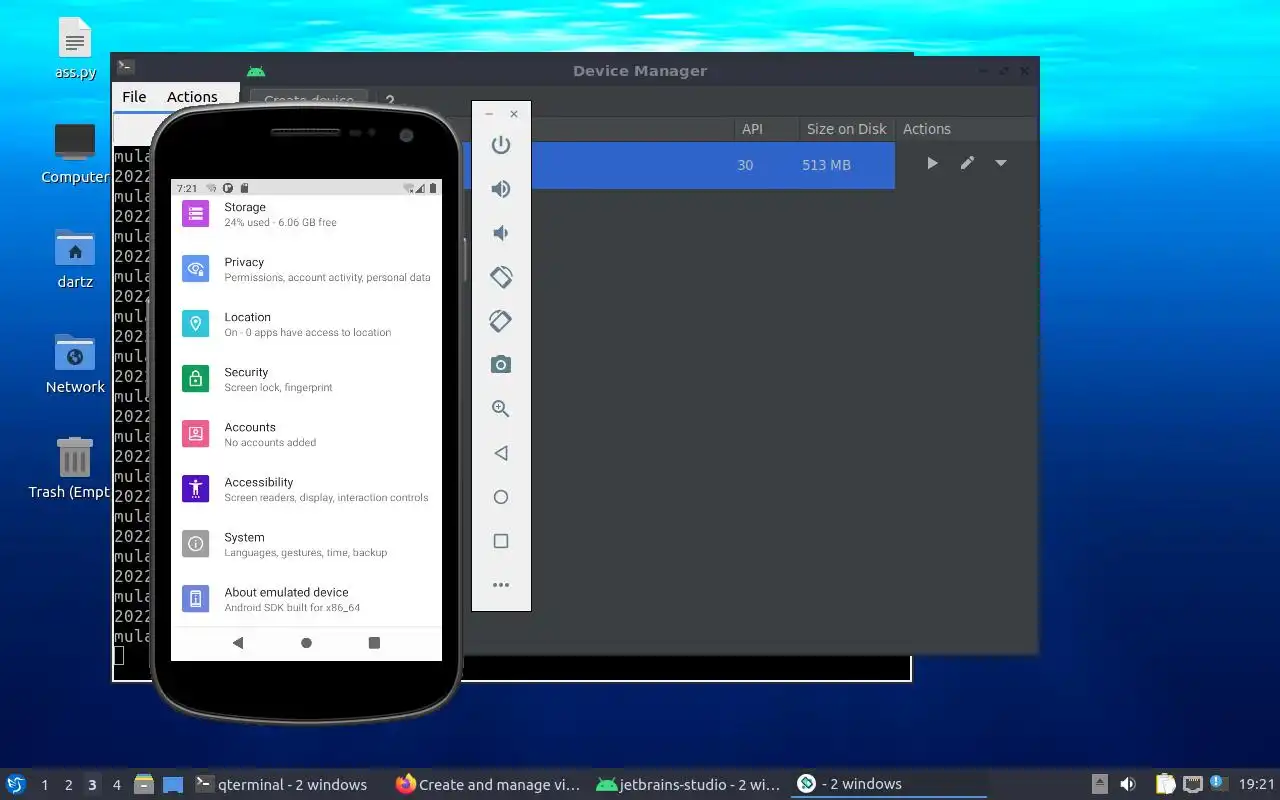Image resolution: width=1280 pixels, height=800 pixels.
Task: Activate the emulator zoom tool
Action: click(x=501, y=409)
